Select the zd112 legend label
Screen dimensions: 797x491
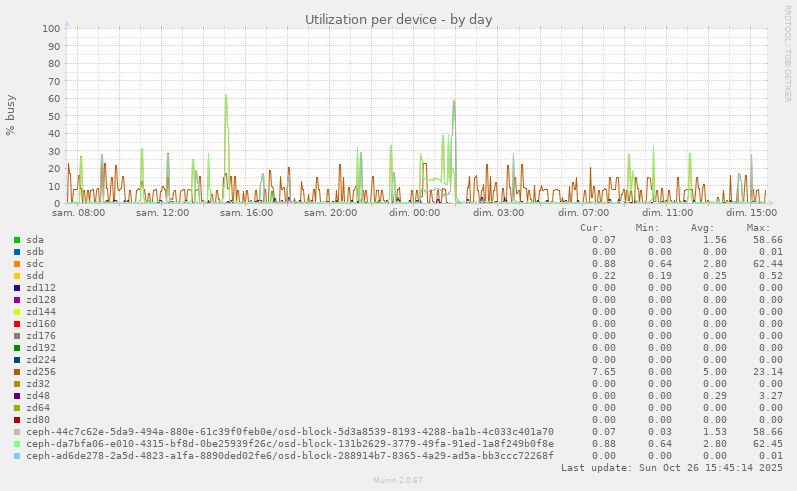pyautogui.click(x=40, y=288)
